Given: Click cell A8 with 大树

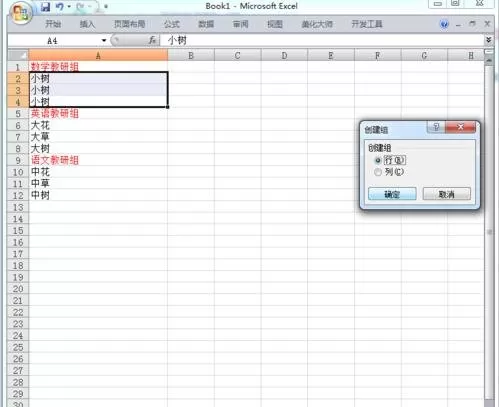Looking at the screenshot, I should tap(98, 149).
